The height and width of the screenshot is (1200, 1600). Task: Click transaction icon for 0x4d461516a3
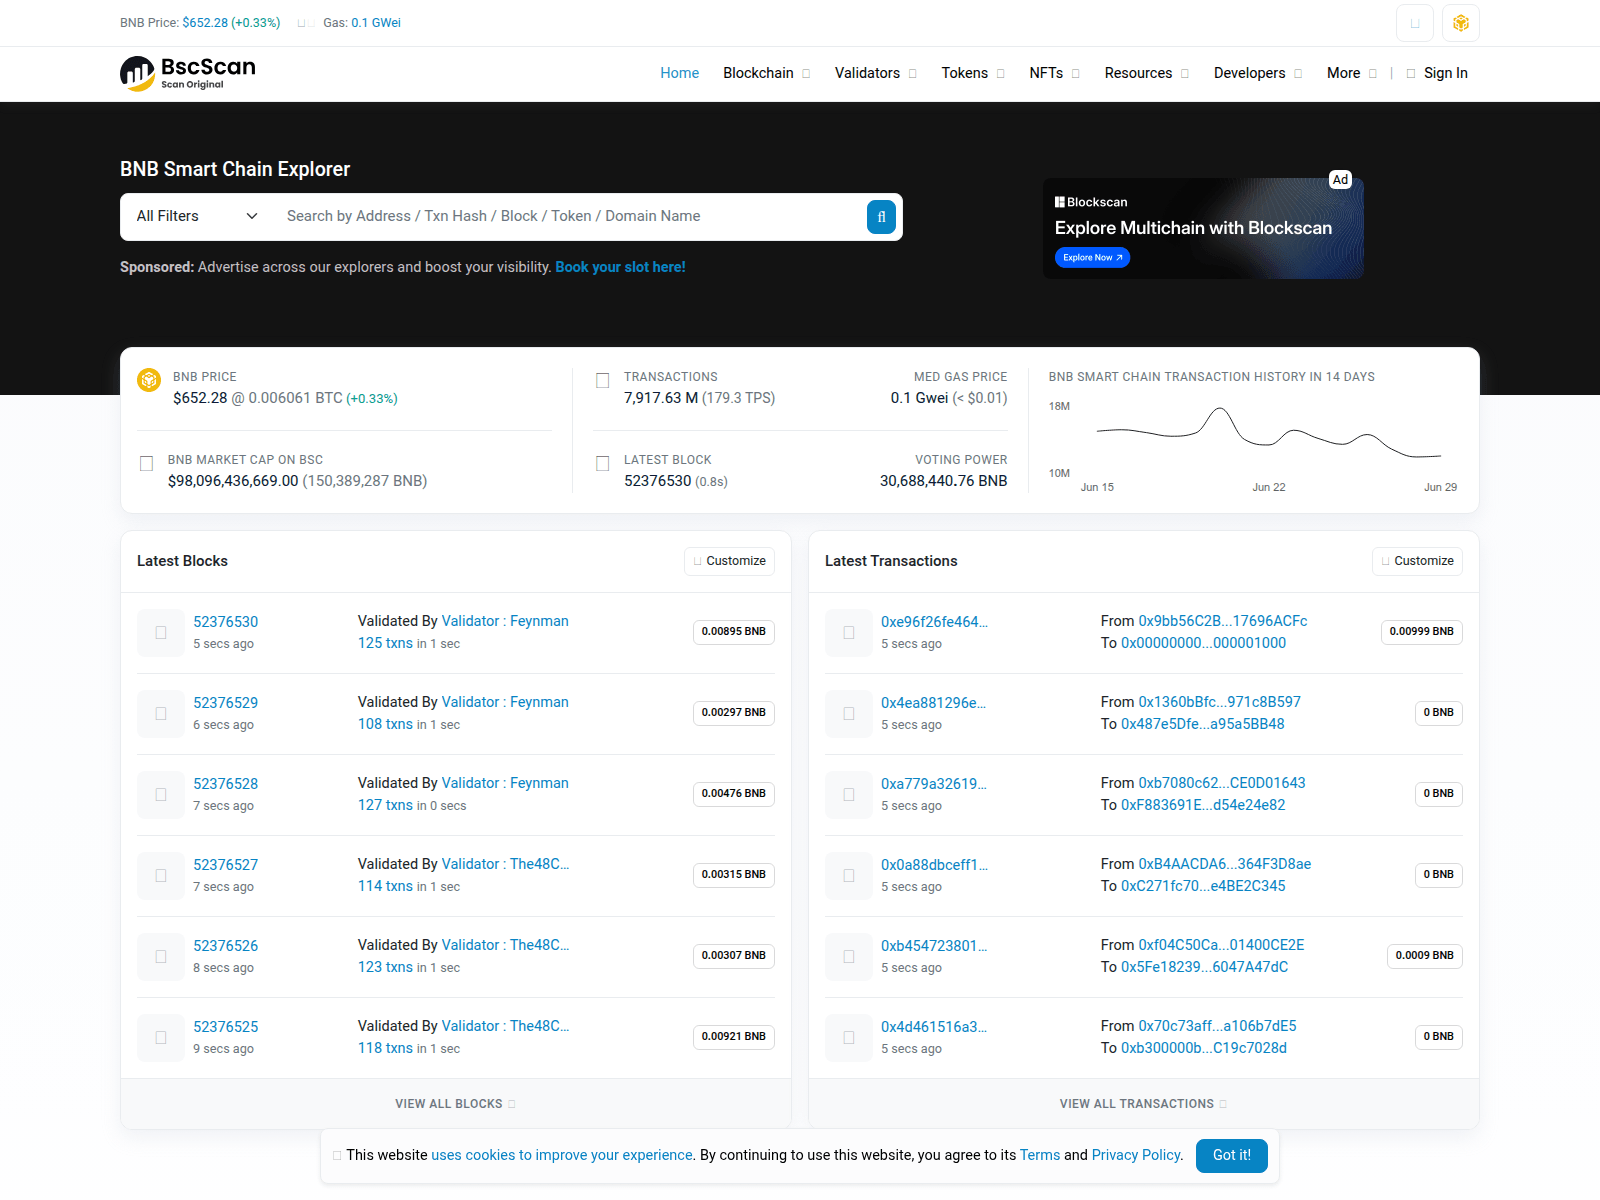pos(849,1037)
